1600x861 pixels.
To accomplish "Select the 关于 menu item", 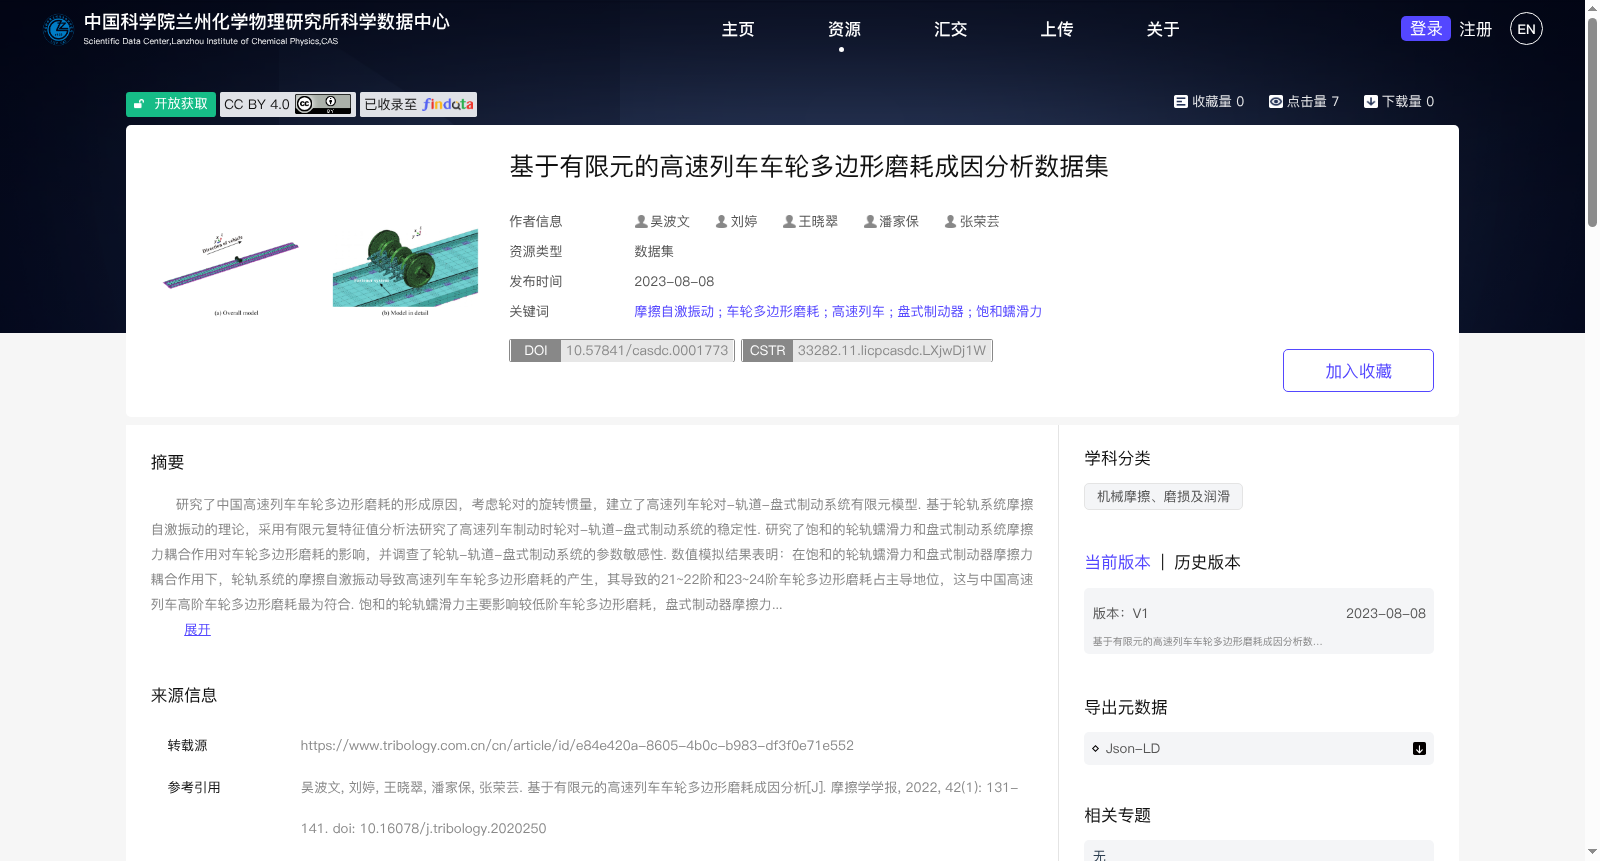I will 1162,29.
